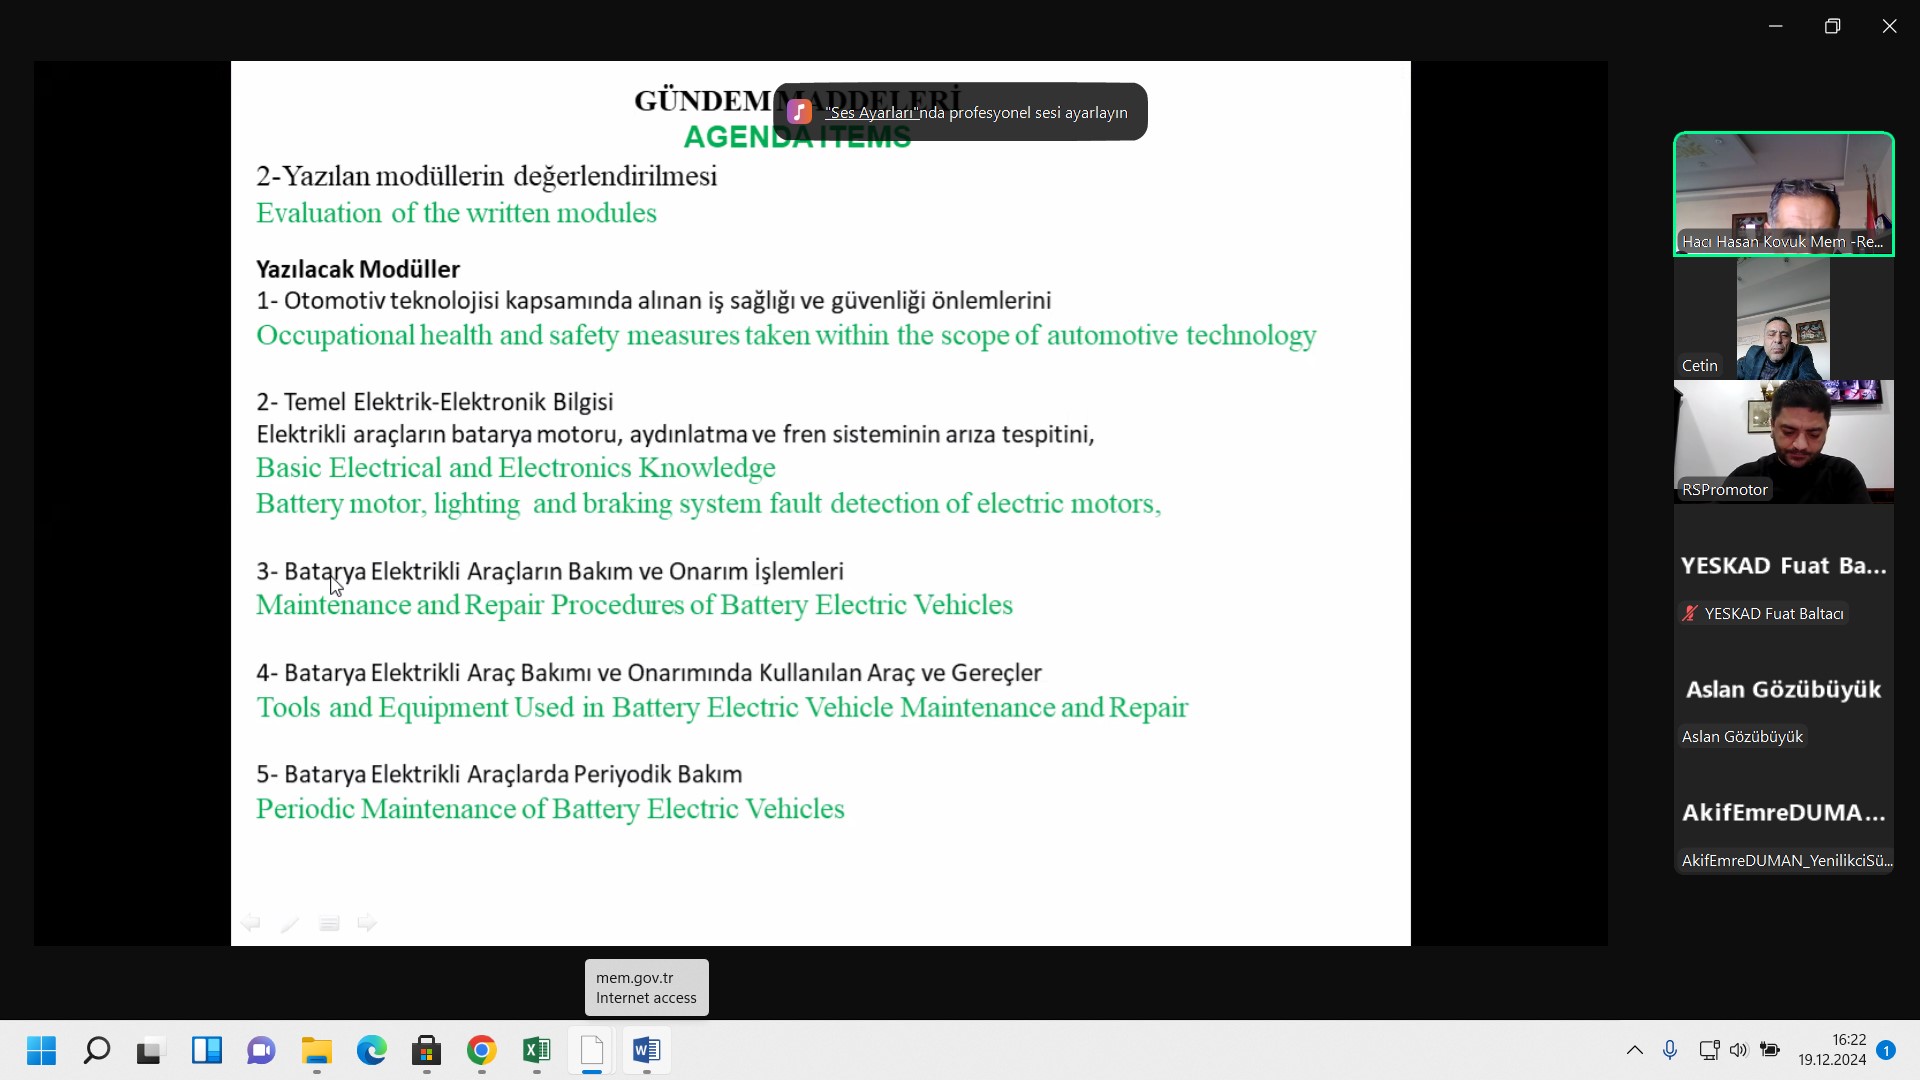Select the RSPromotor participant video tile
Viewport: 1920px width, 1080px height.
(x=1784, y=441)
